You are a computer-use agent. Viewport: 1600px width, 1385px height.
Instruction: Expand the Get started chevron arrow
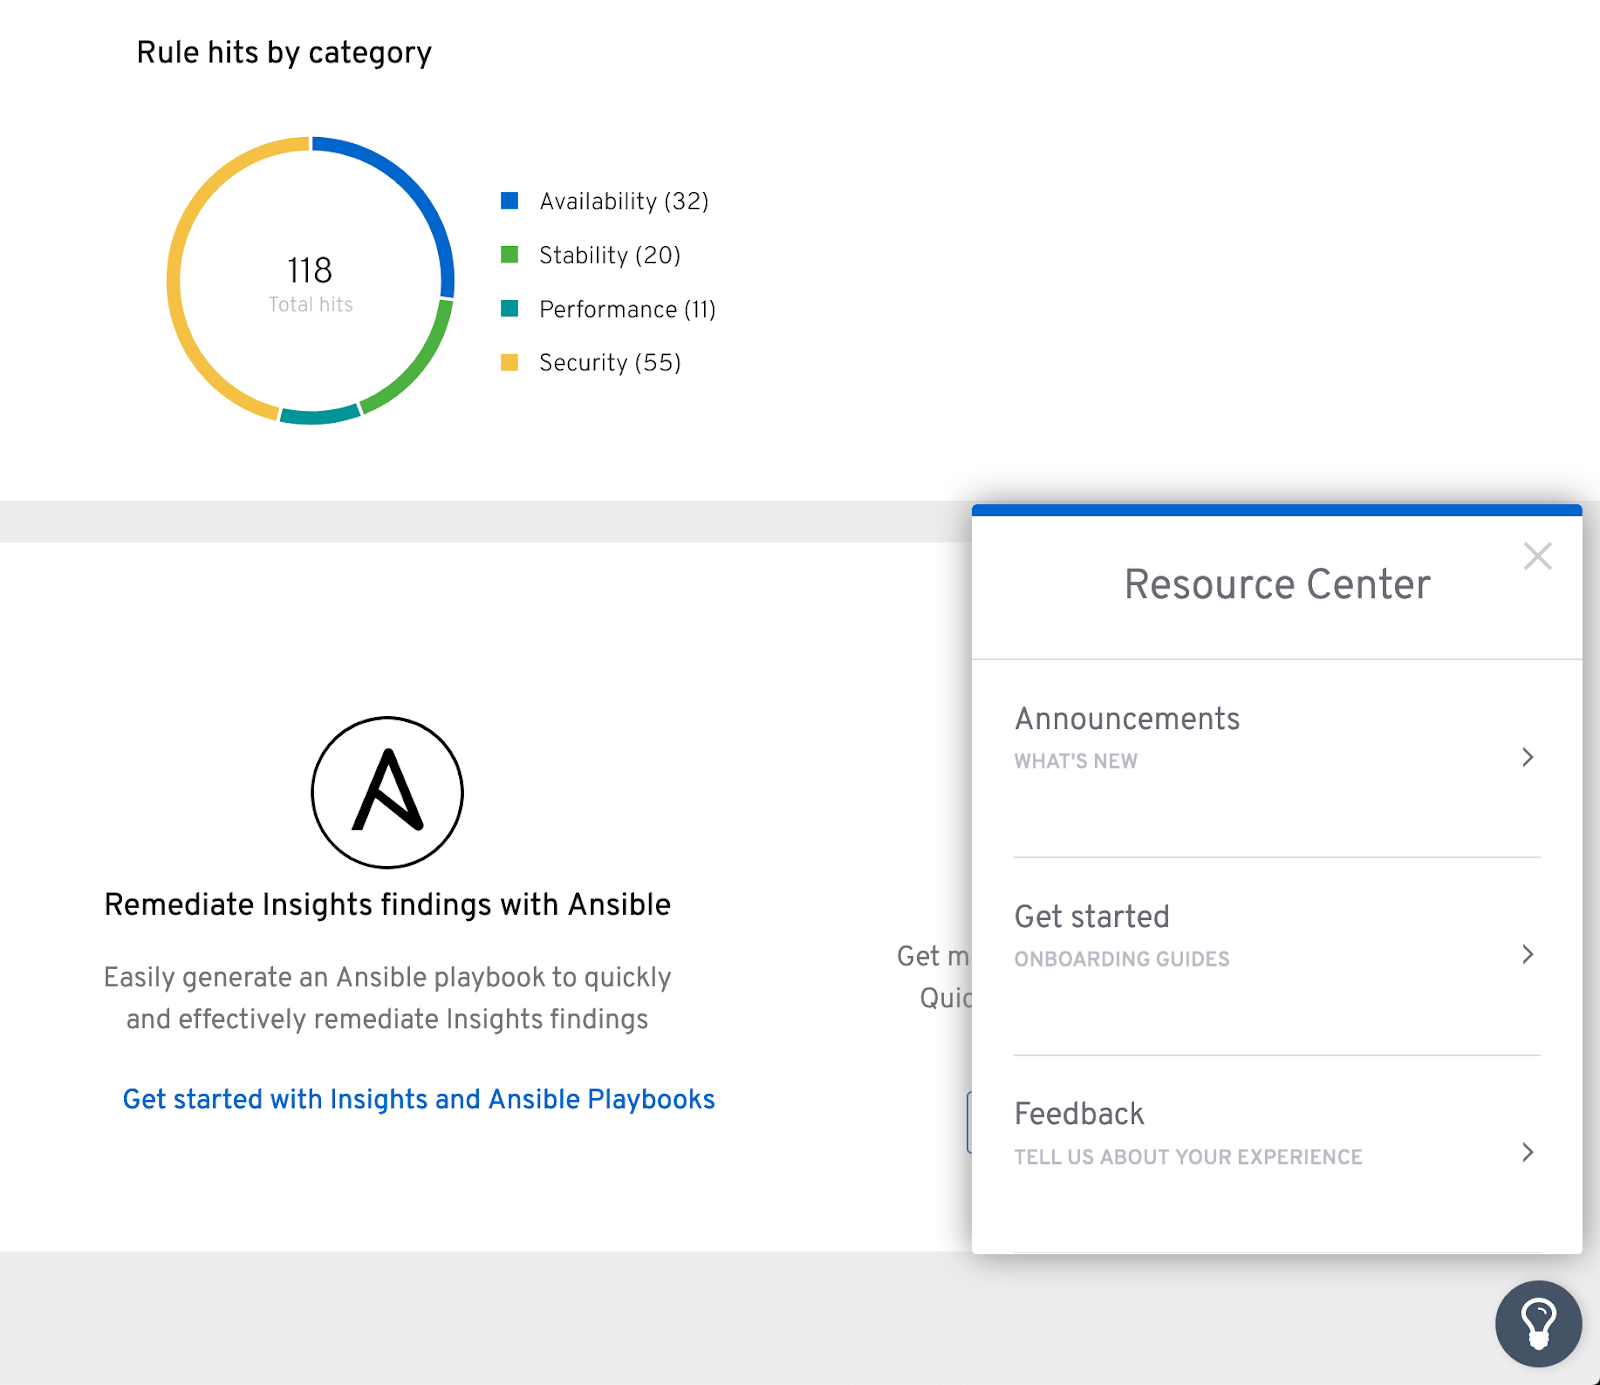1527,954
